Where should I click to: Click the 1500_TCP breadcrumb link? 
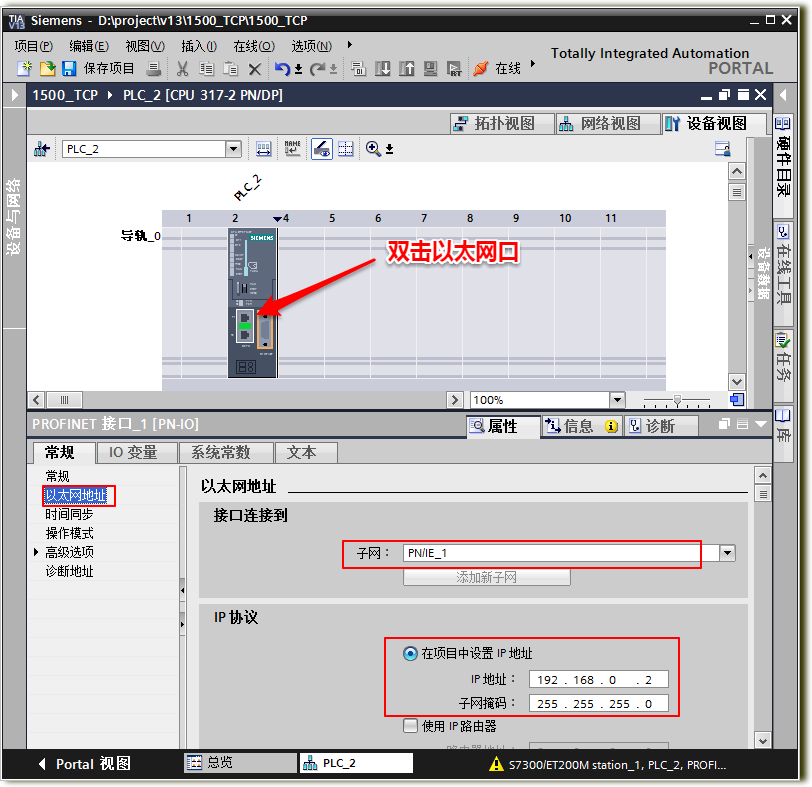click(x=65, y=95)
